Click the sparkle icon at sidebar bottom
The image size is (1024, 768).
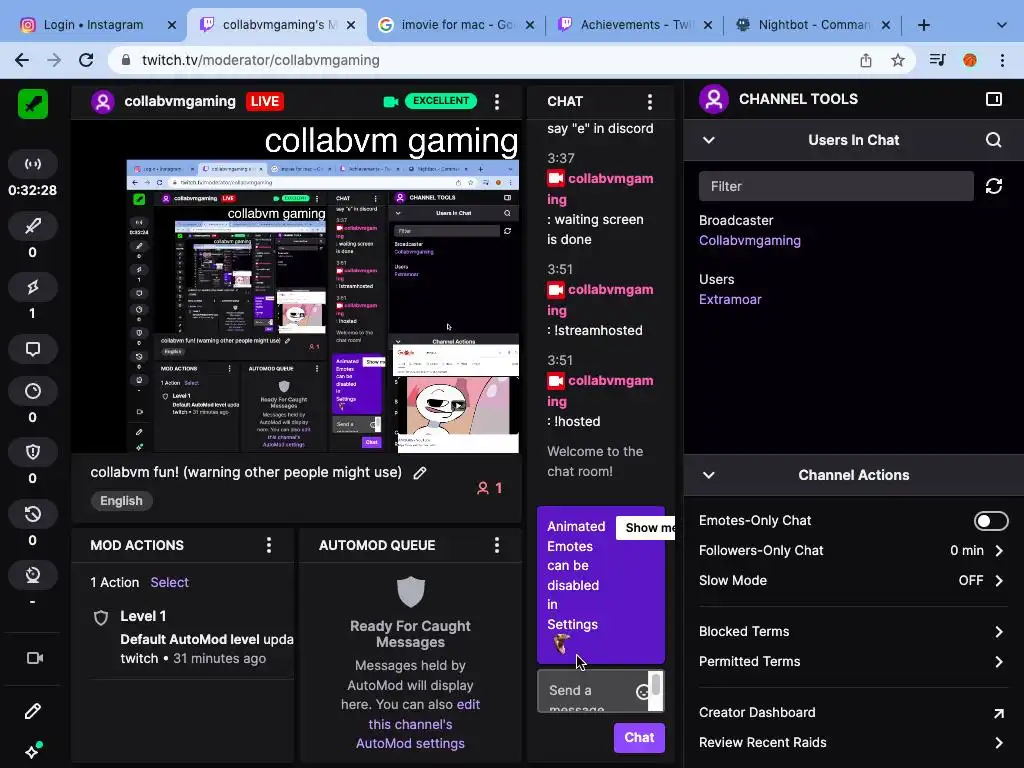tap(33, 750)
